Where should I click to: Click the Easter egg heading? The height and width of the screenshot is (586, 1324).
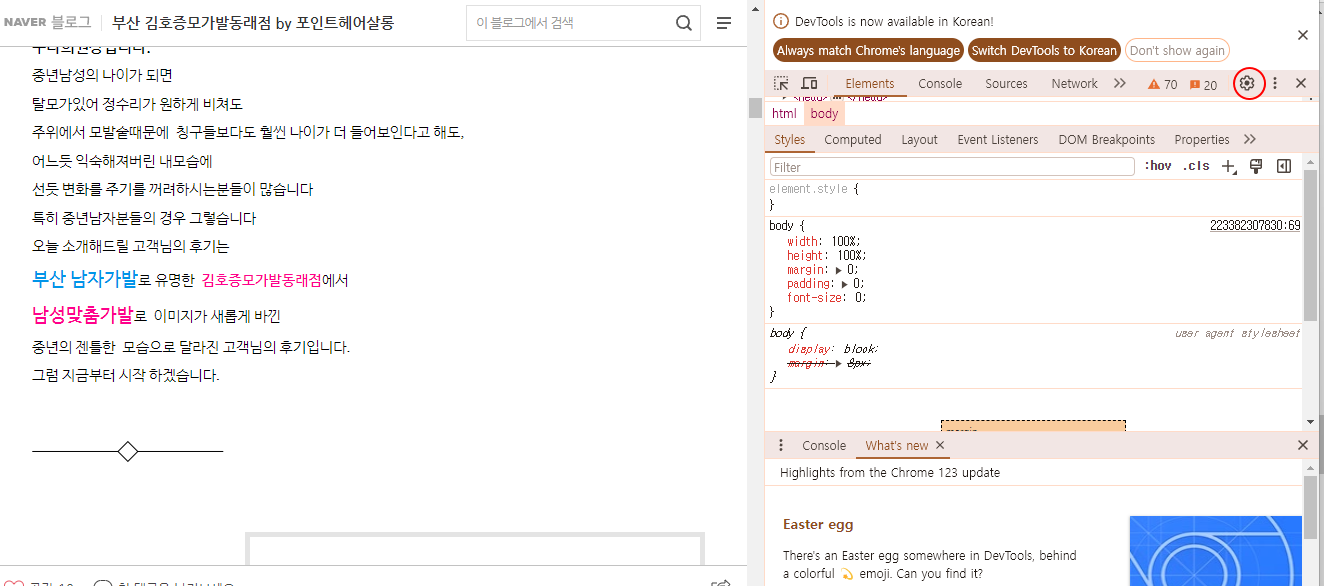(x=818, y=524)
